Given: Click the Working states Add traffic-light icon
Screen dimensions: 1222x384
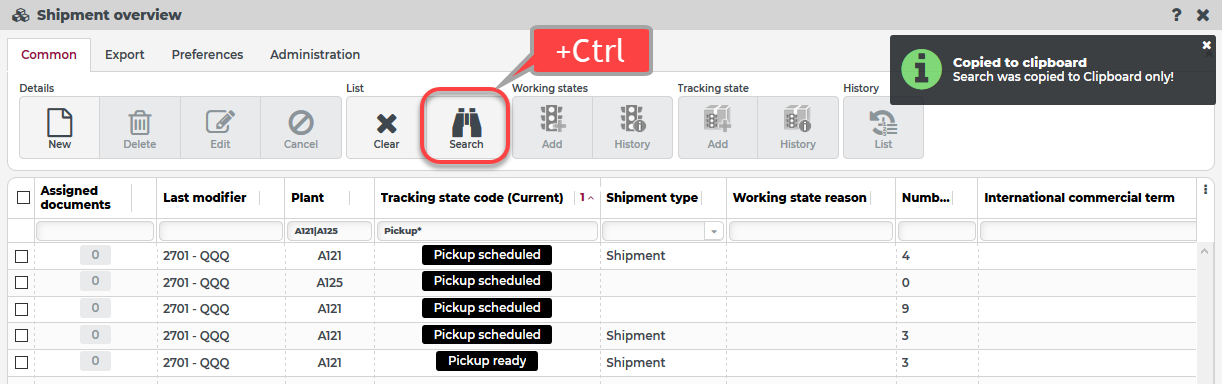Looking at the screenshot, I should coord(552,122).
